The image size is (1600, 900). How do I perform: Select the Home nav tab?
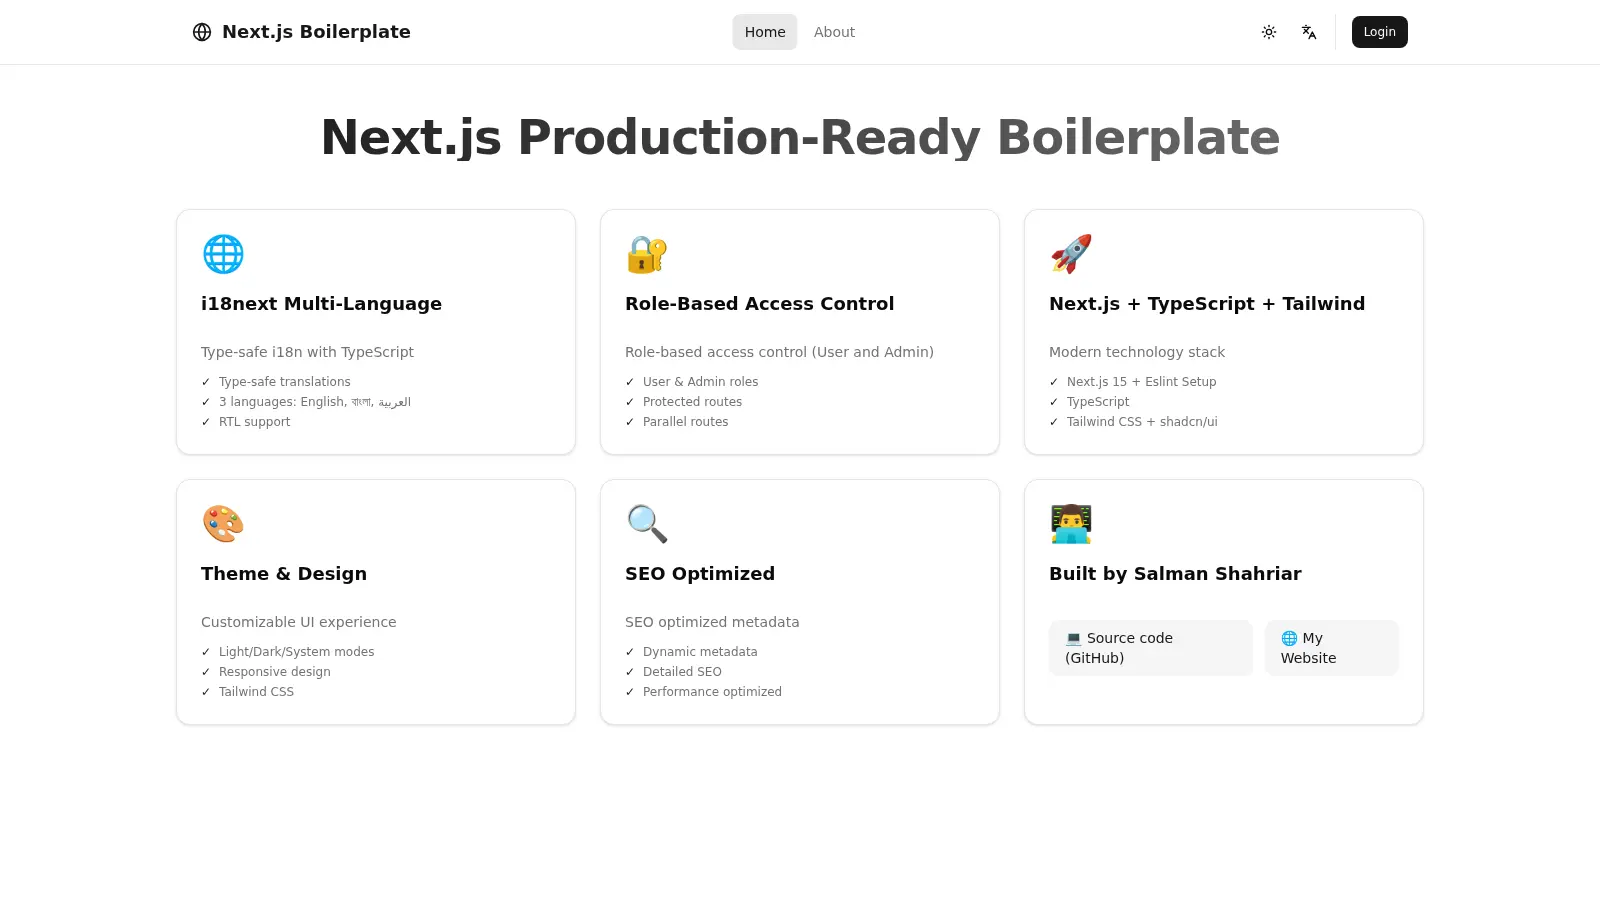[765, 32]
